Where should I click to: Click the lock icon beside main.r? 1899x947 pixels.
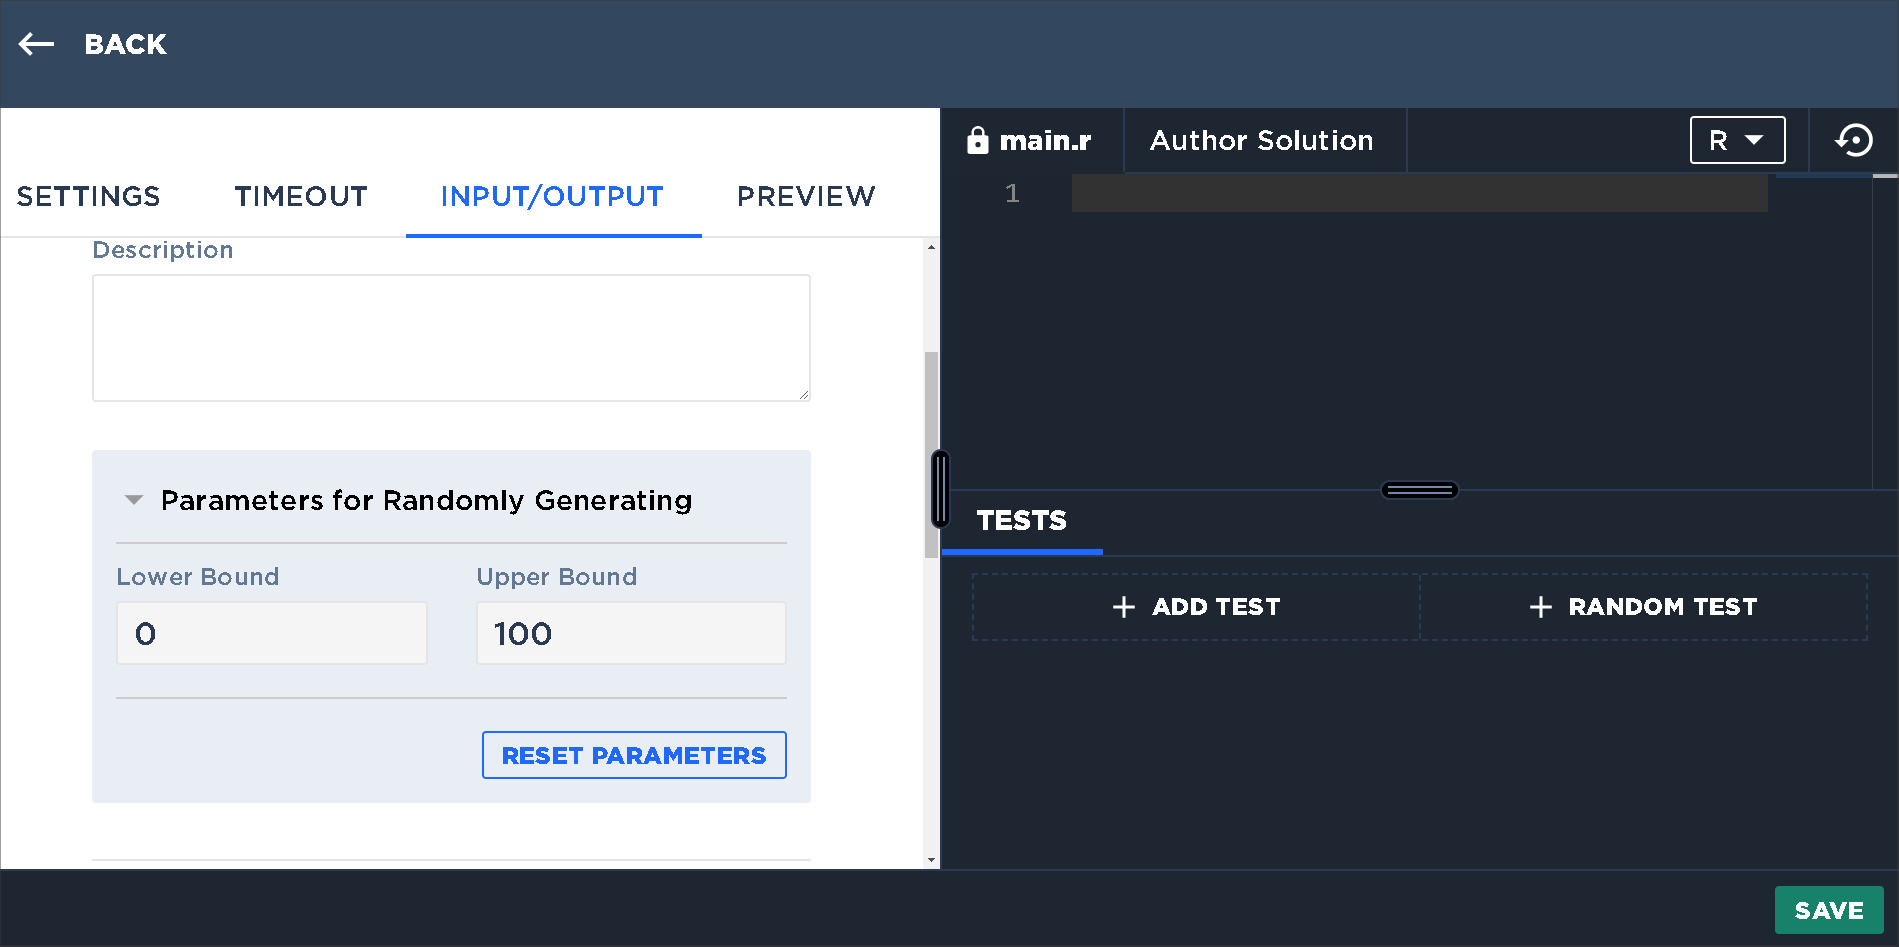coord(977,141)
